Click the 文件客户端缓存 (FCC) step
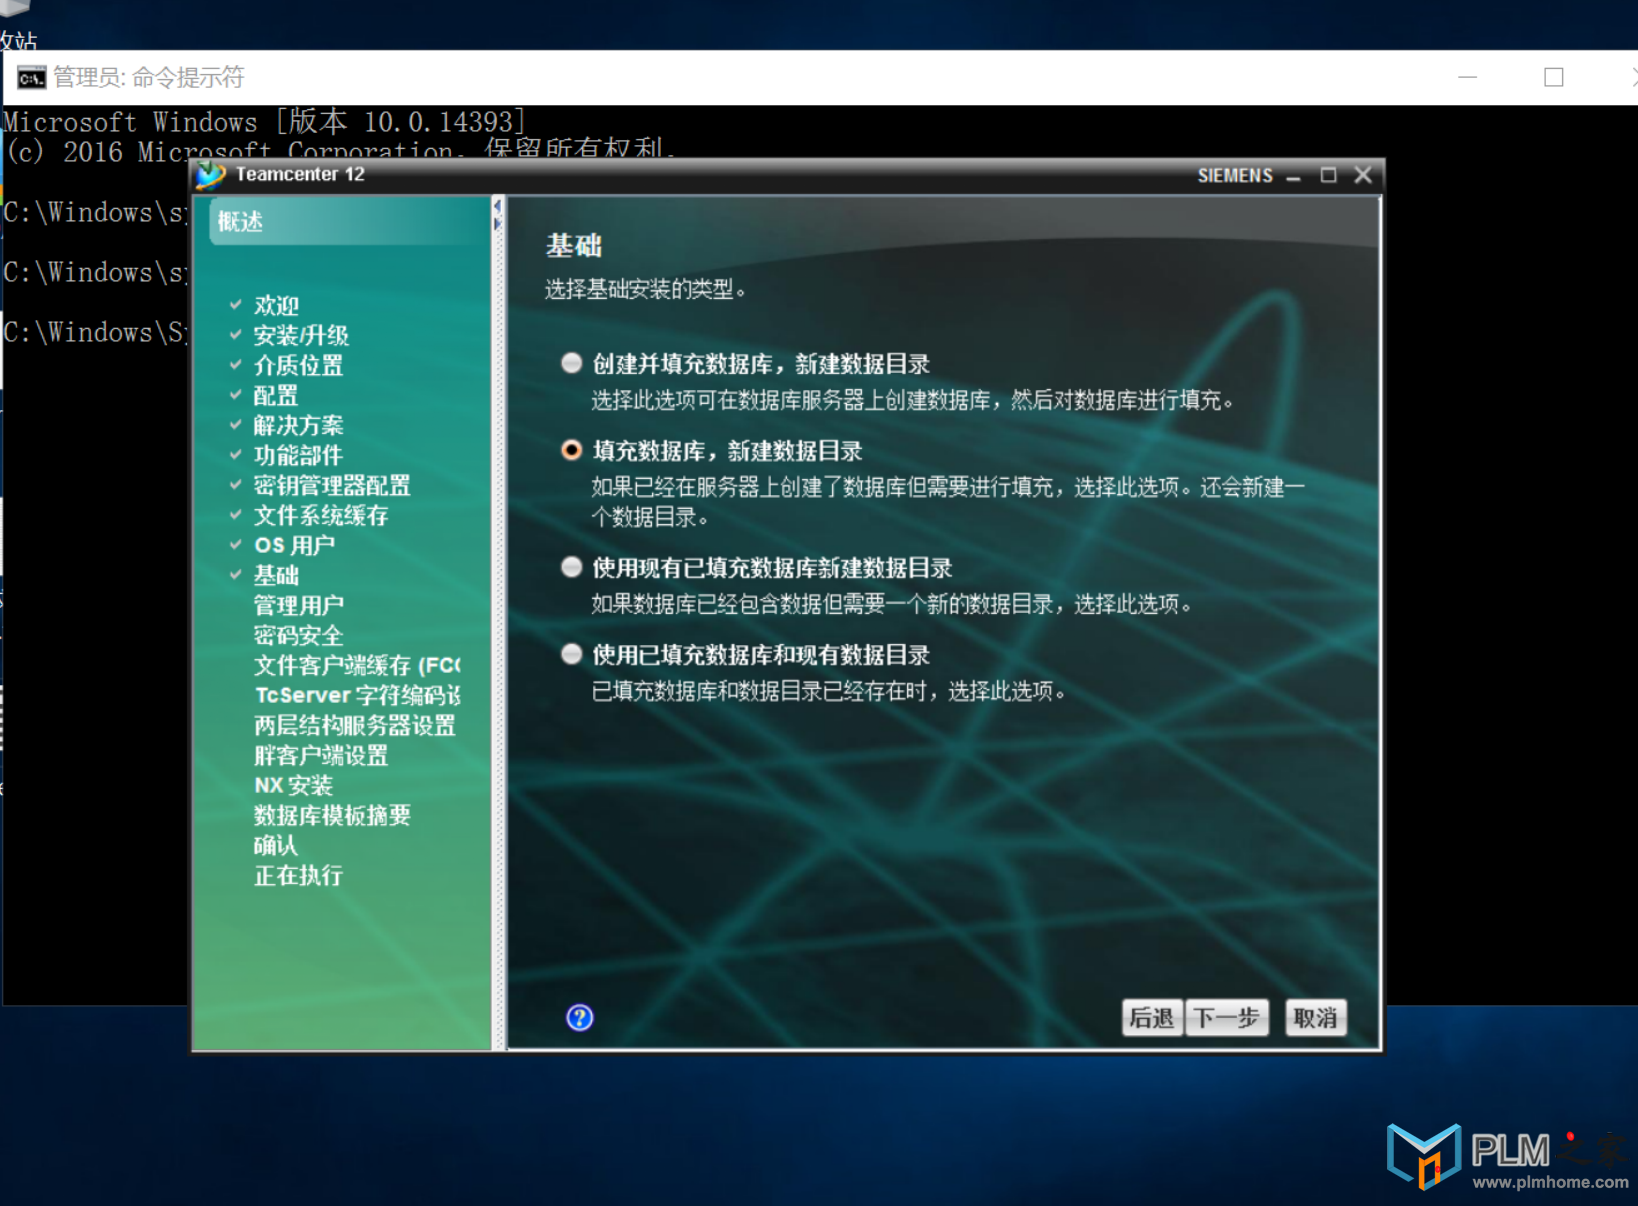 click(357, 665)
